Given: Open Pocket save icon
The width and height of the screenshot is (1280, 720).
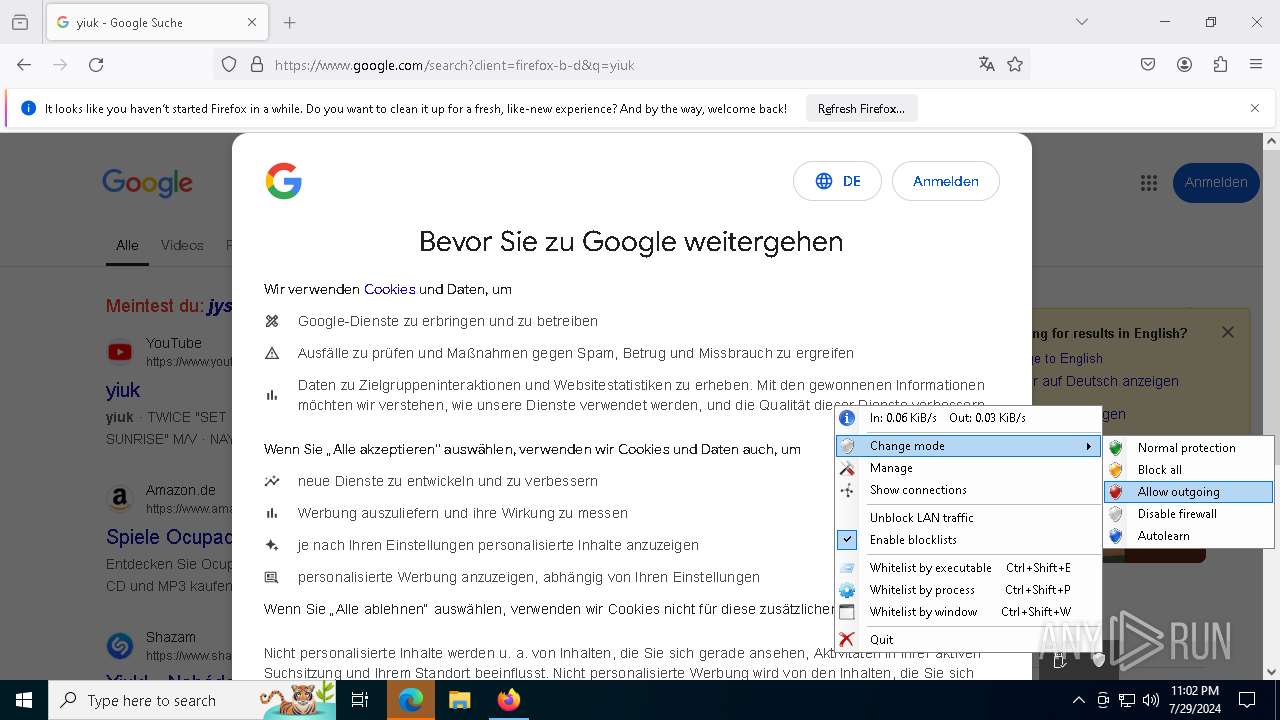Looking at the screenshot, I should [1148, 65].
